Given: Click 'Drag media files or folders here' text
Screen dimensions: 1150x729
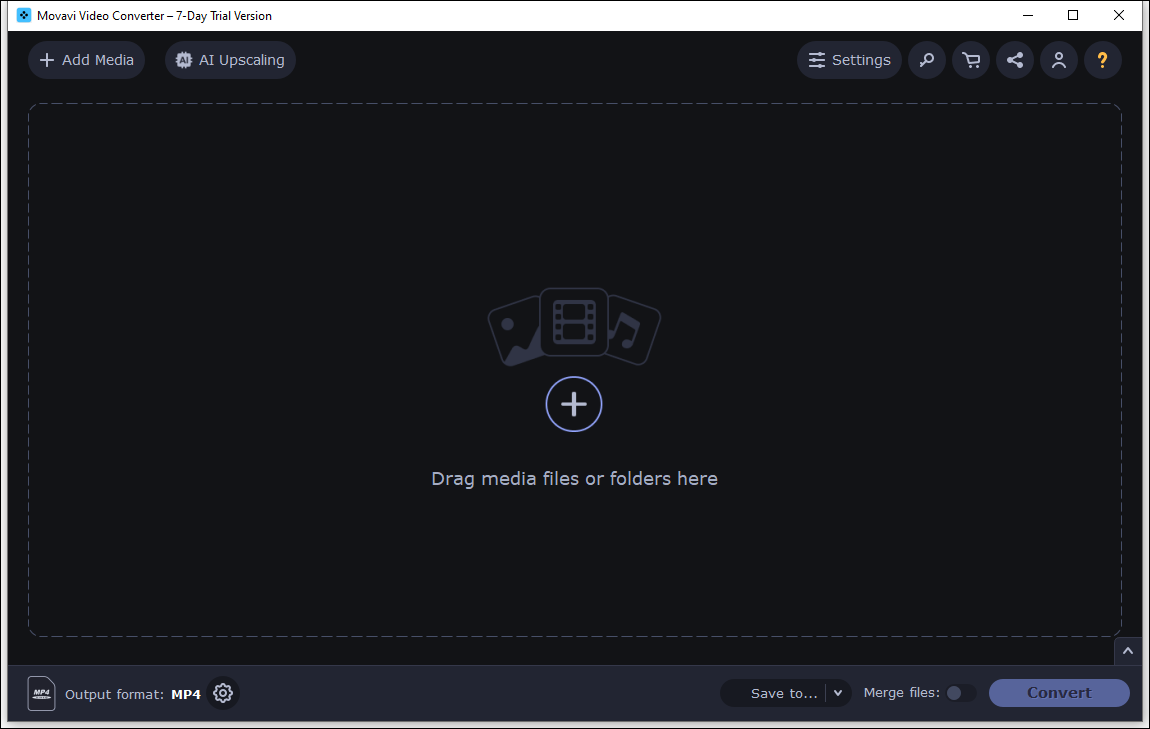Looking at the screenshot, I should (x=574, y=479).
